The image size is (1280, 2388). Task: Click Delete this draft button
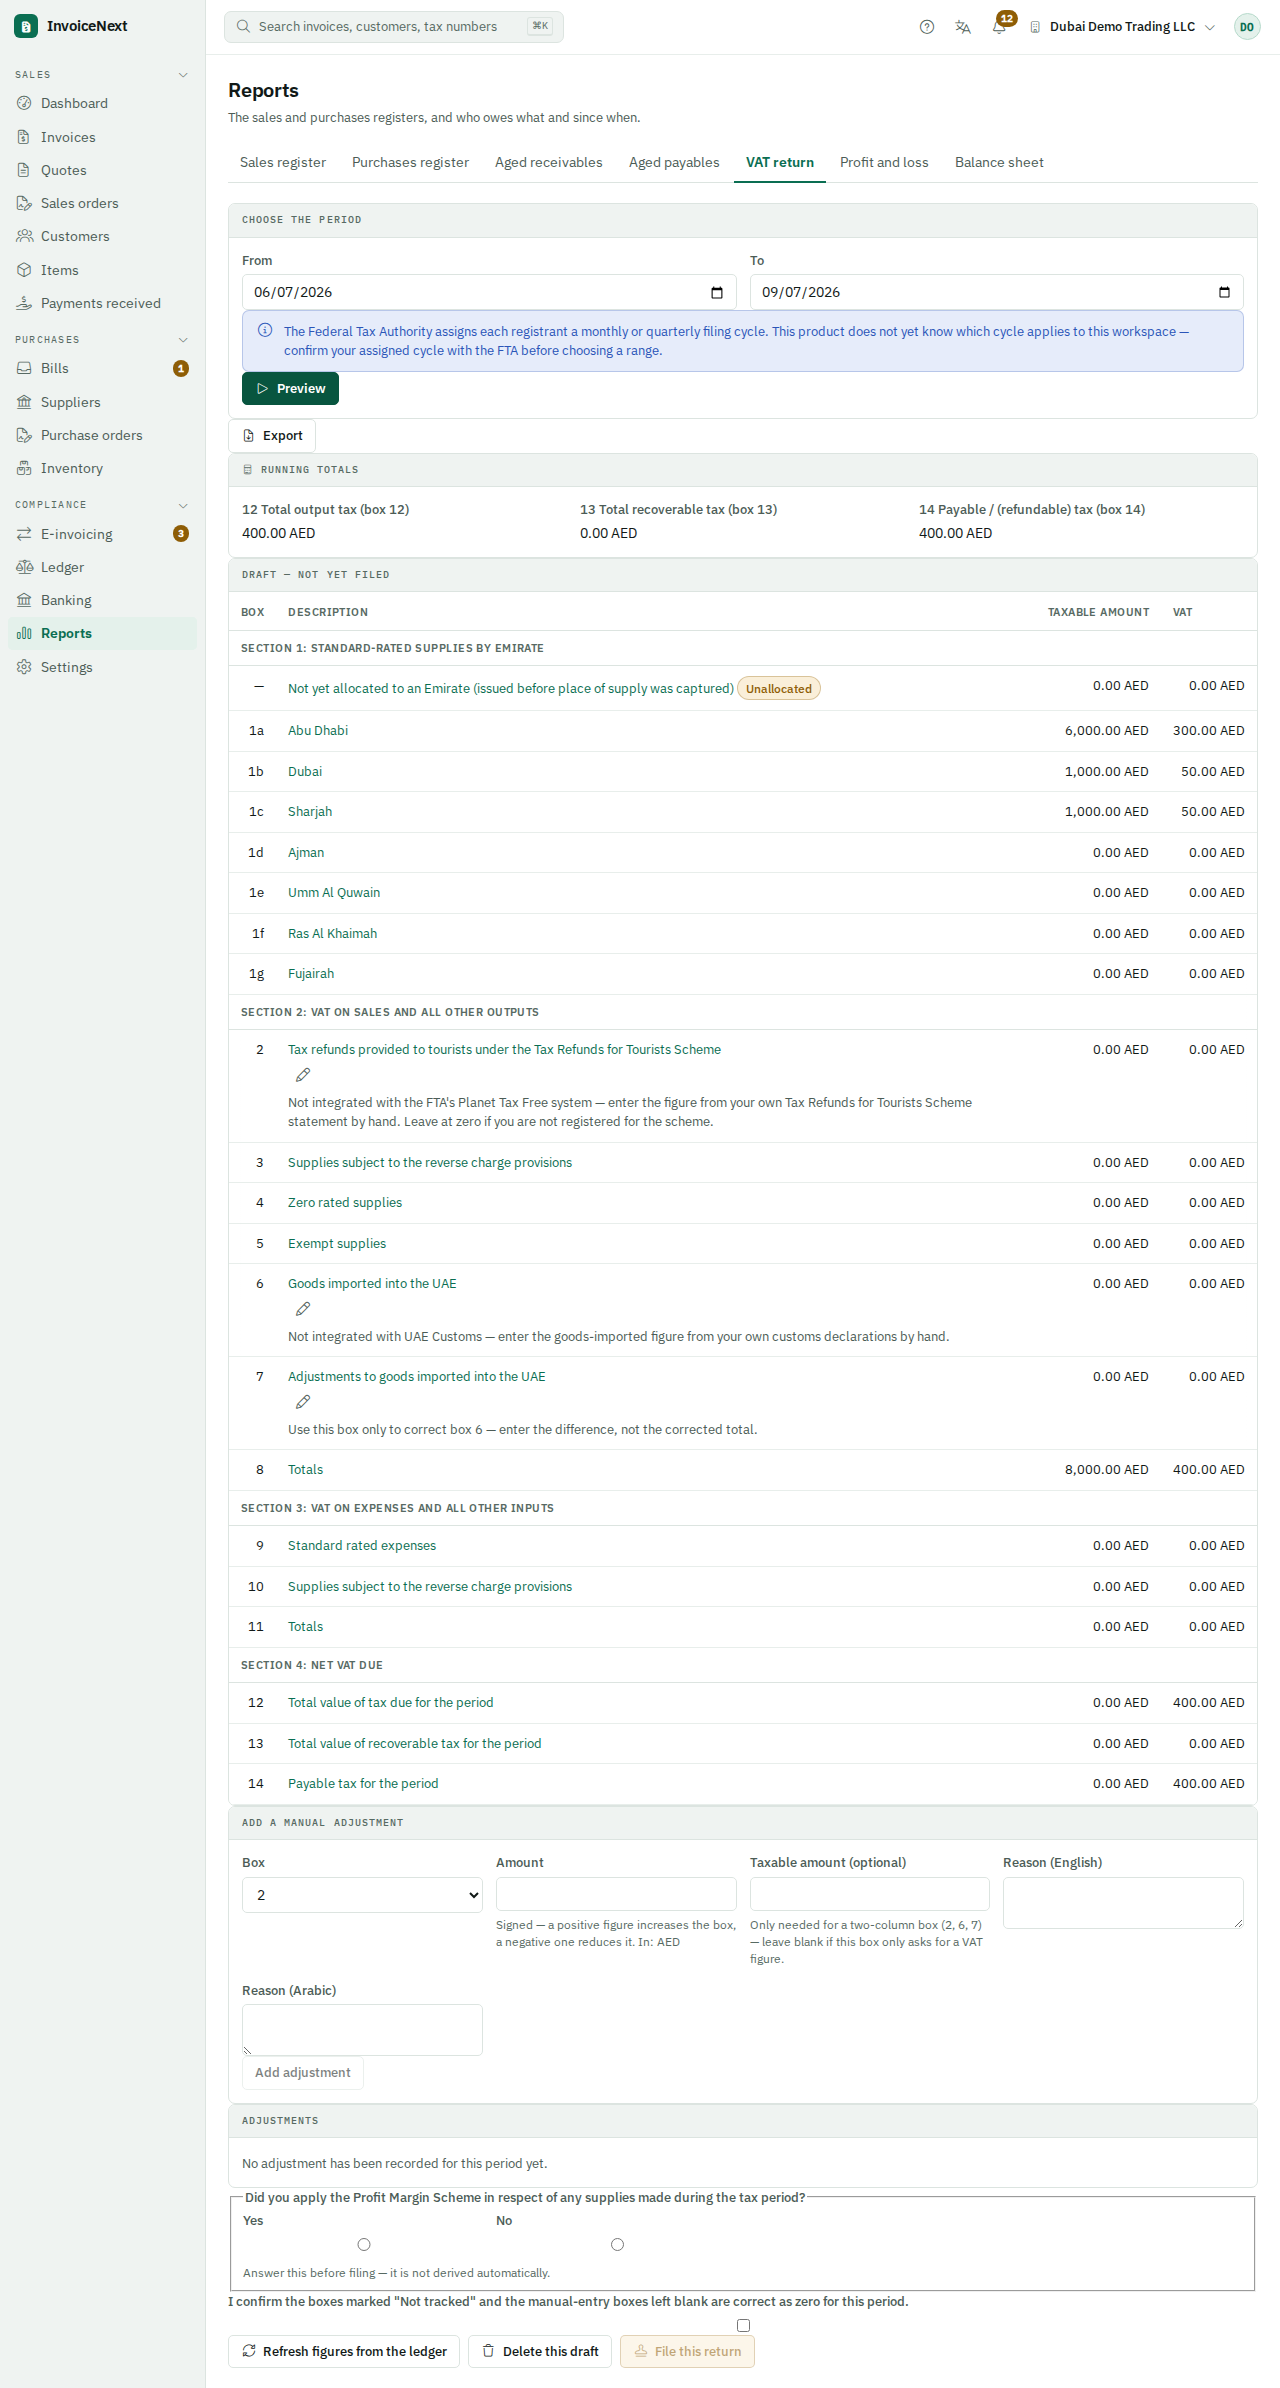click(x=540, y=2351)
